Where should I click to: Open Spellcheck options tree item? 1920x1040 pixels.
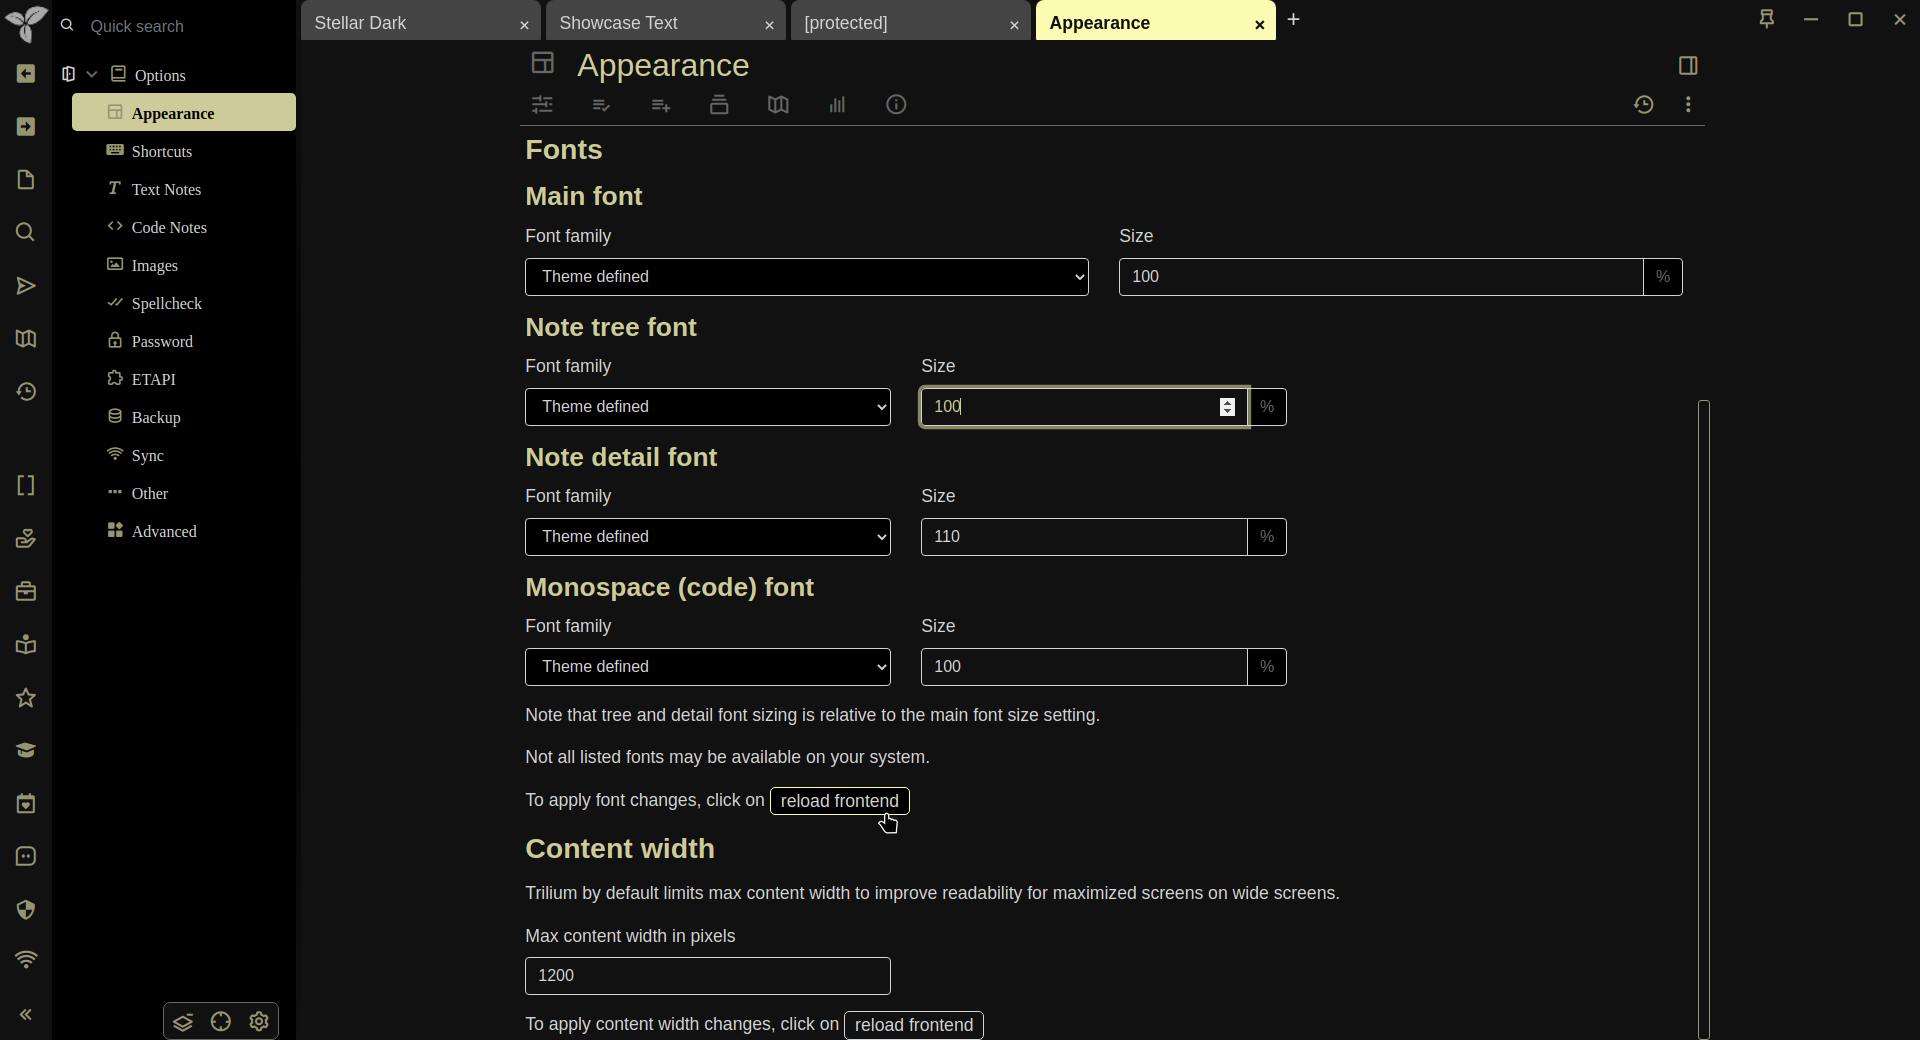click(x=167, y=303)
